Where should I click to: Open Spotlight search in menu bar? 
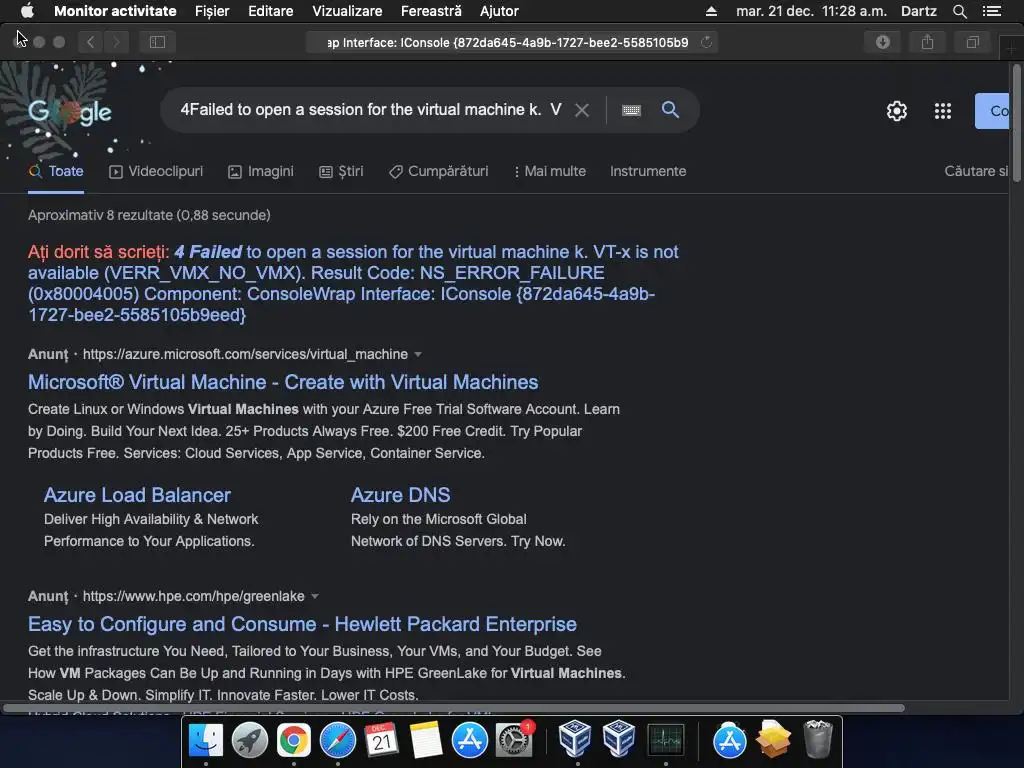[x=959, y=11]
